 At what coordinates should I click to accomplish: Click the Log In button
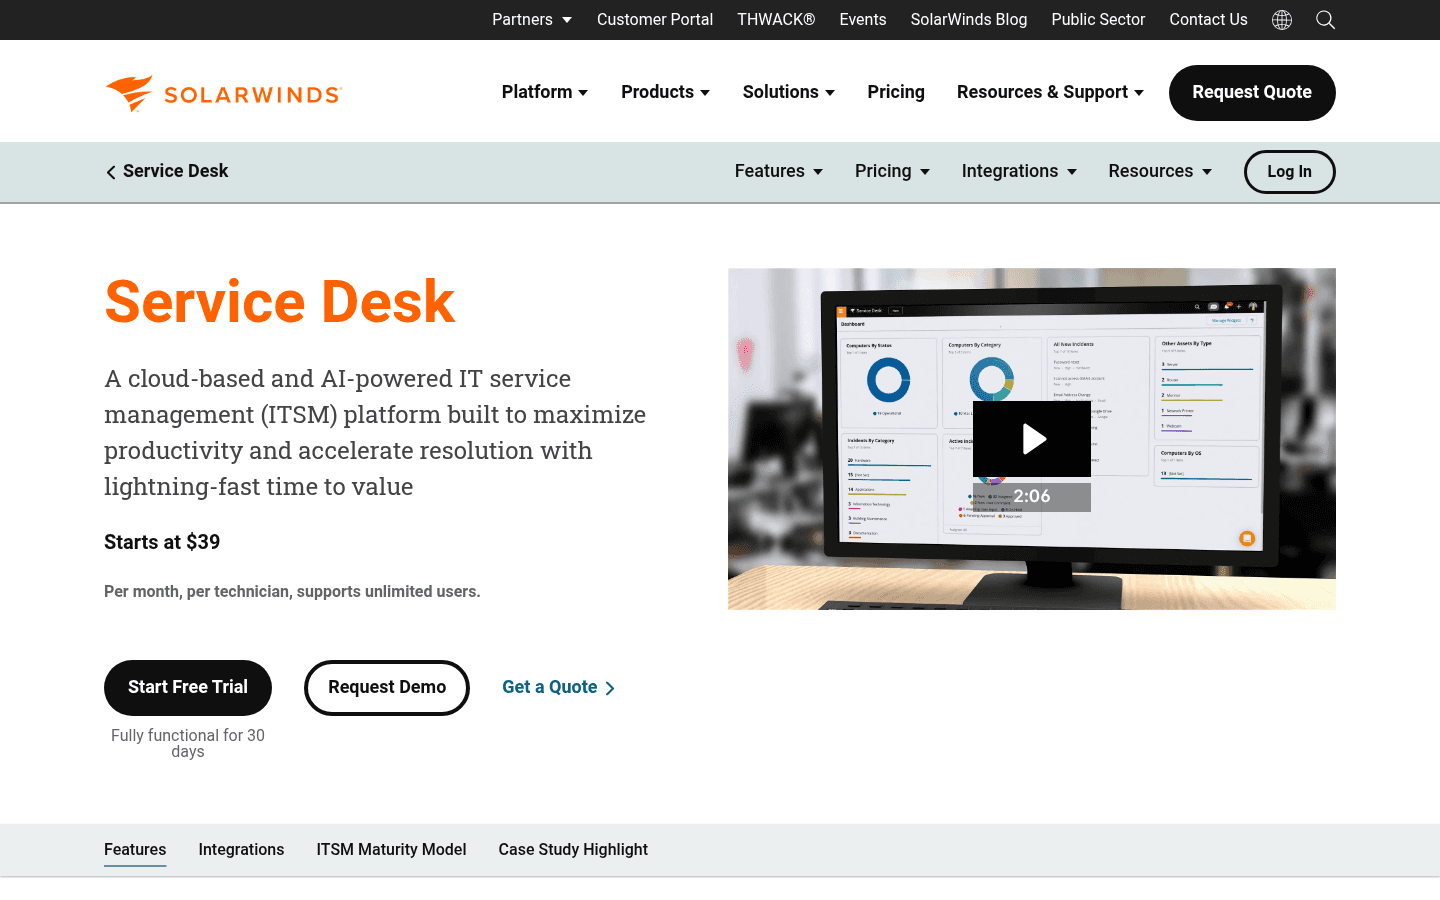pos(1290,172)
